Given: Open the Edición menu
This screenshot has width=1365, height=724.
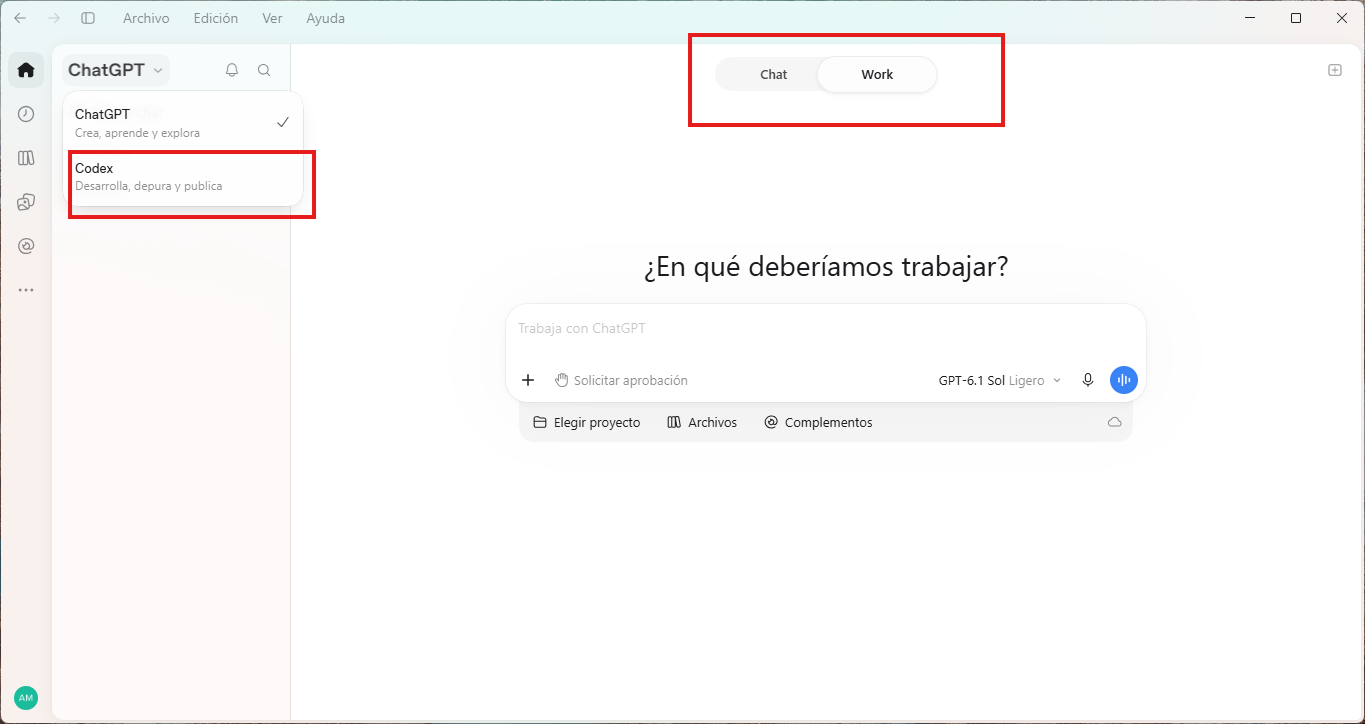Looking at the screenshot, I should (216, 18).
